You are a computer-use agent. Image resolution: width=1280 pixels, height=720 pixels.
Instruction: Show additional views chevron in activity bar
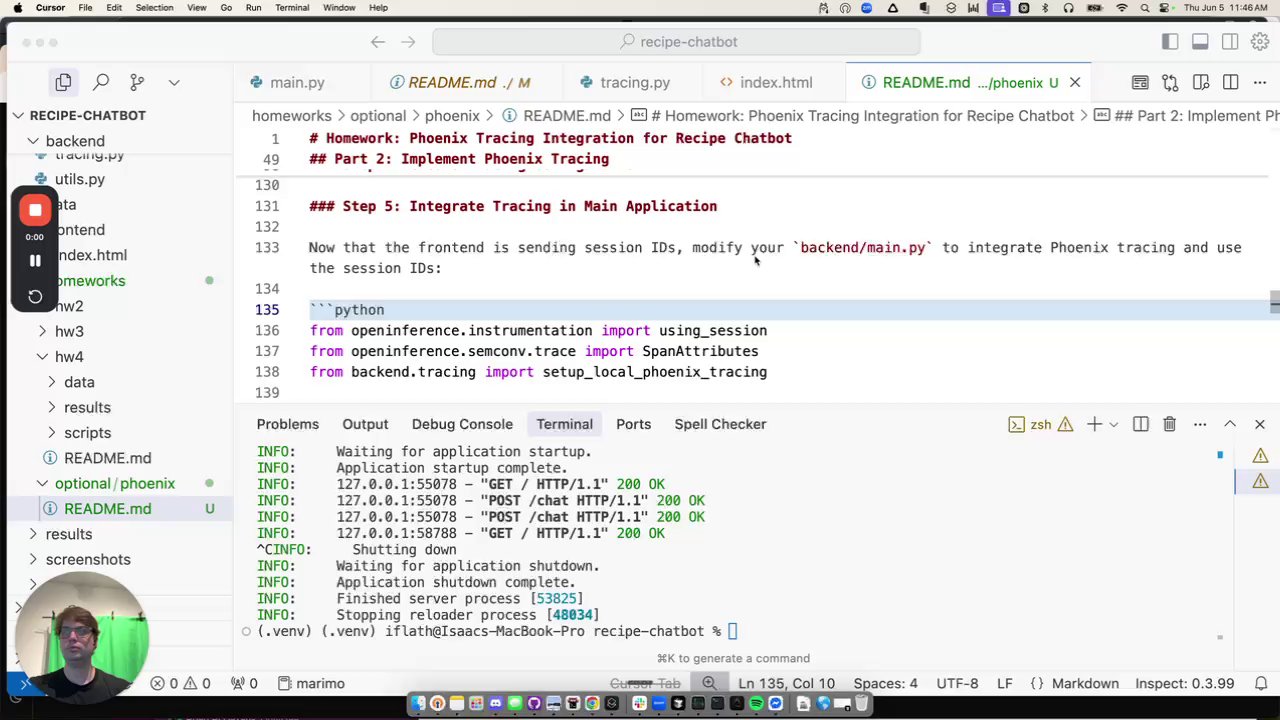(x=174, y=82)
